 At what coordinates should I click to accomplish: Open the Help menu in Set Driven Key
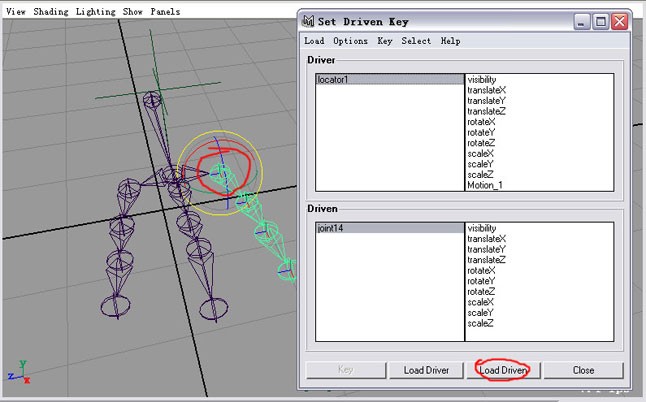coord(450,41)
